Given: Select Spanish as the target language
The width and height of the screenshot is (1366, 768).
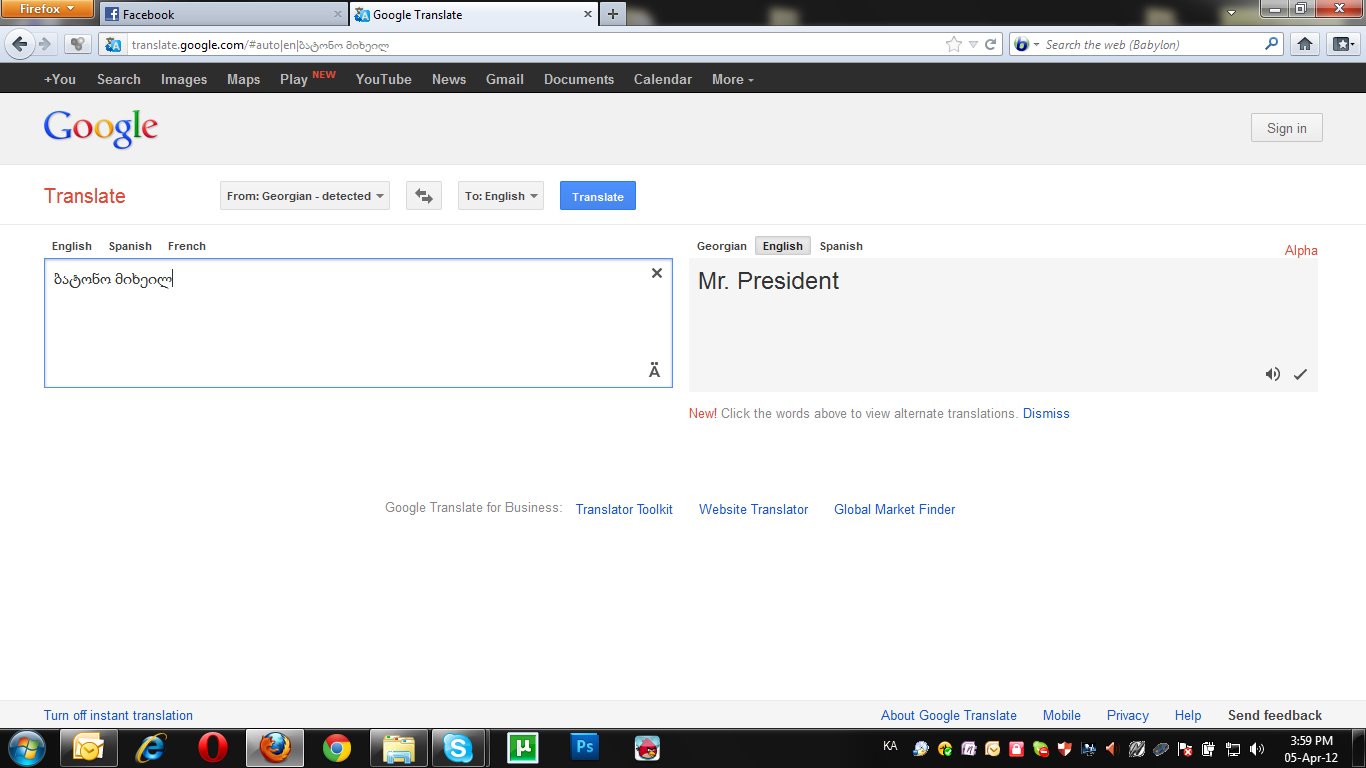Looking at the screenshot, I should click(x=841, y=246).
